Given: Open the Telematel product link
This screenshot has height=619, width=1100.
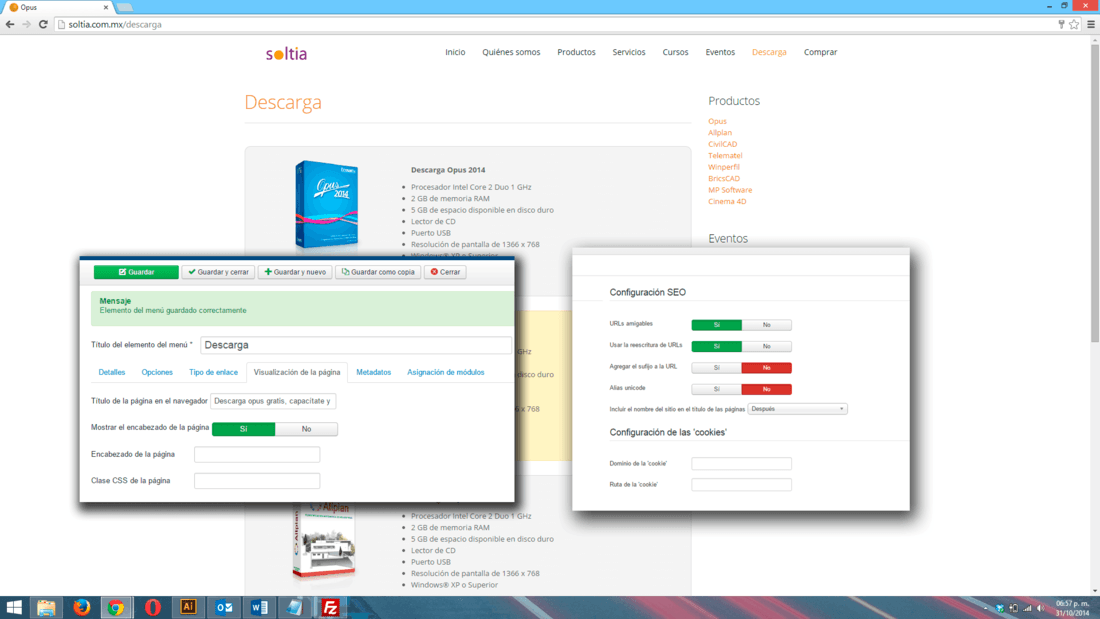Looking at the screenshot, I should point(725,156).
